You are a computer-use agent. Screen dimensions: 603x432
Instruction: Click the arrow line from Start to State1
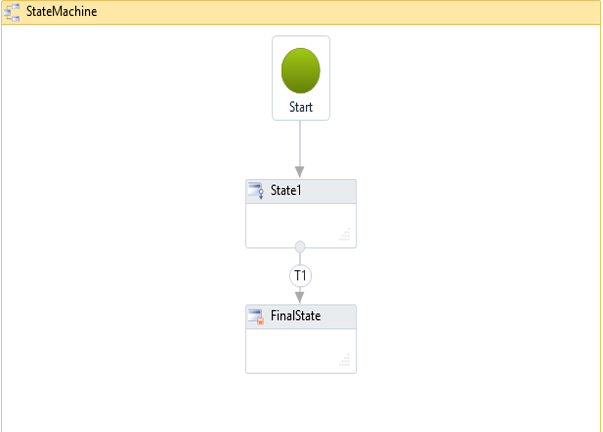299,143
